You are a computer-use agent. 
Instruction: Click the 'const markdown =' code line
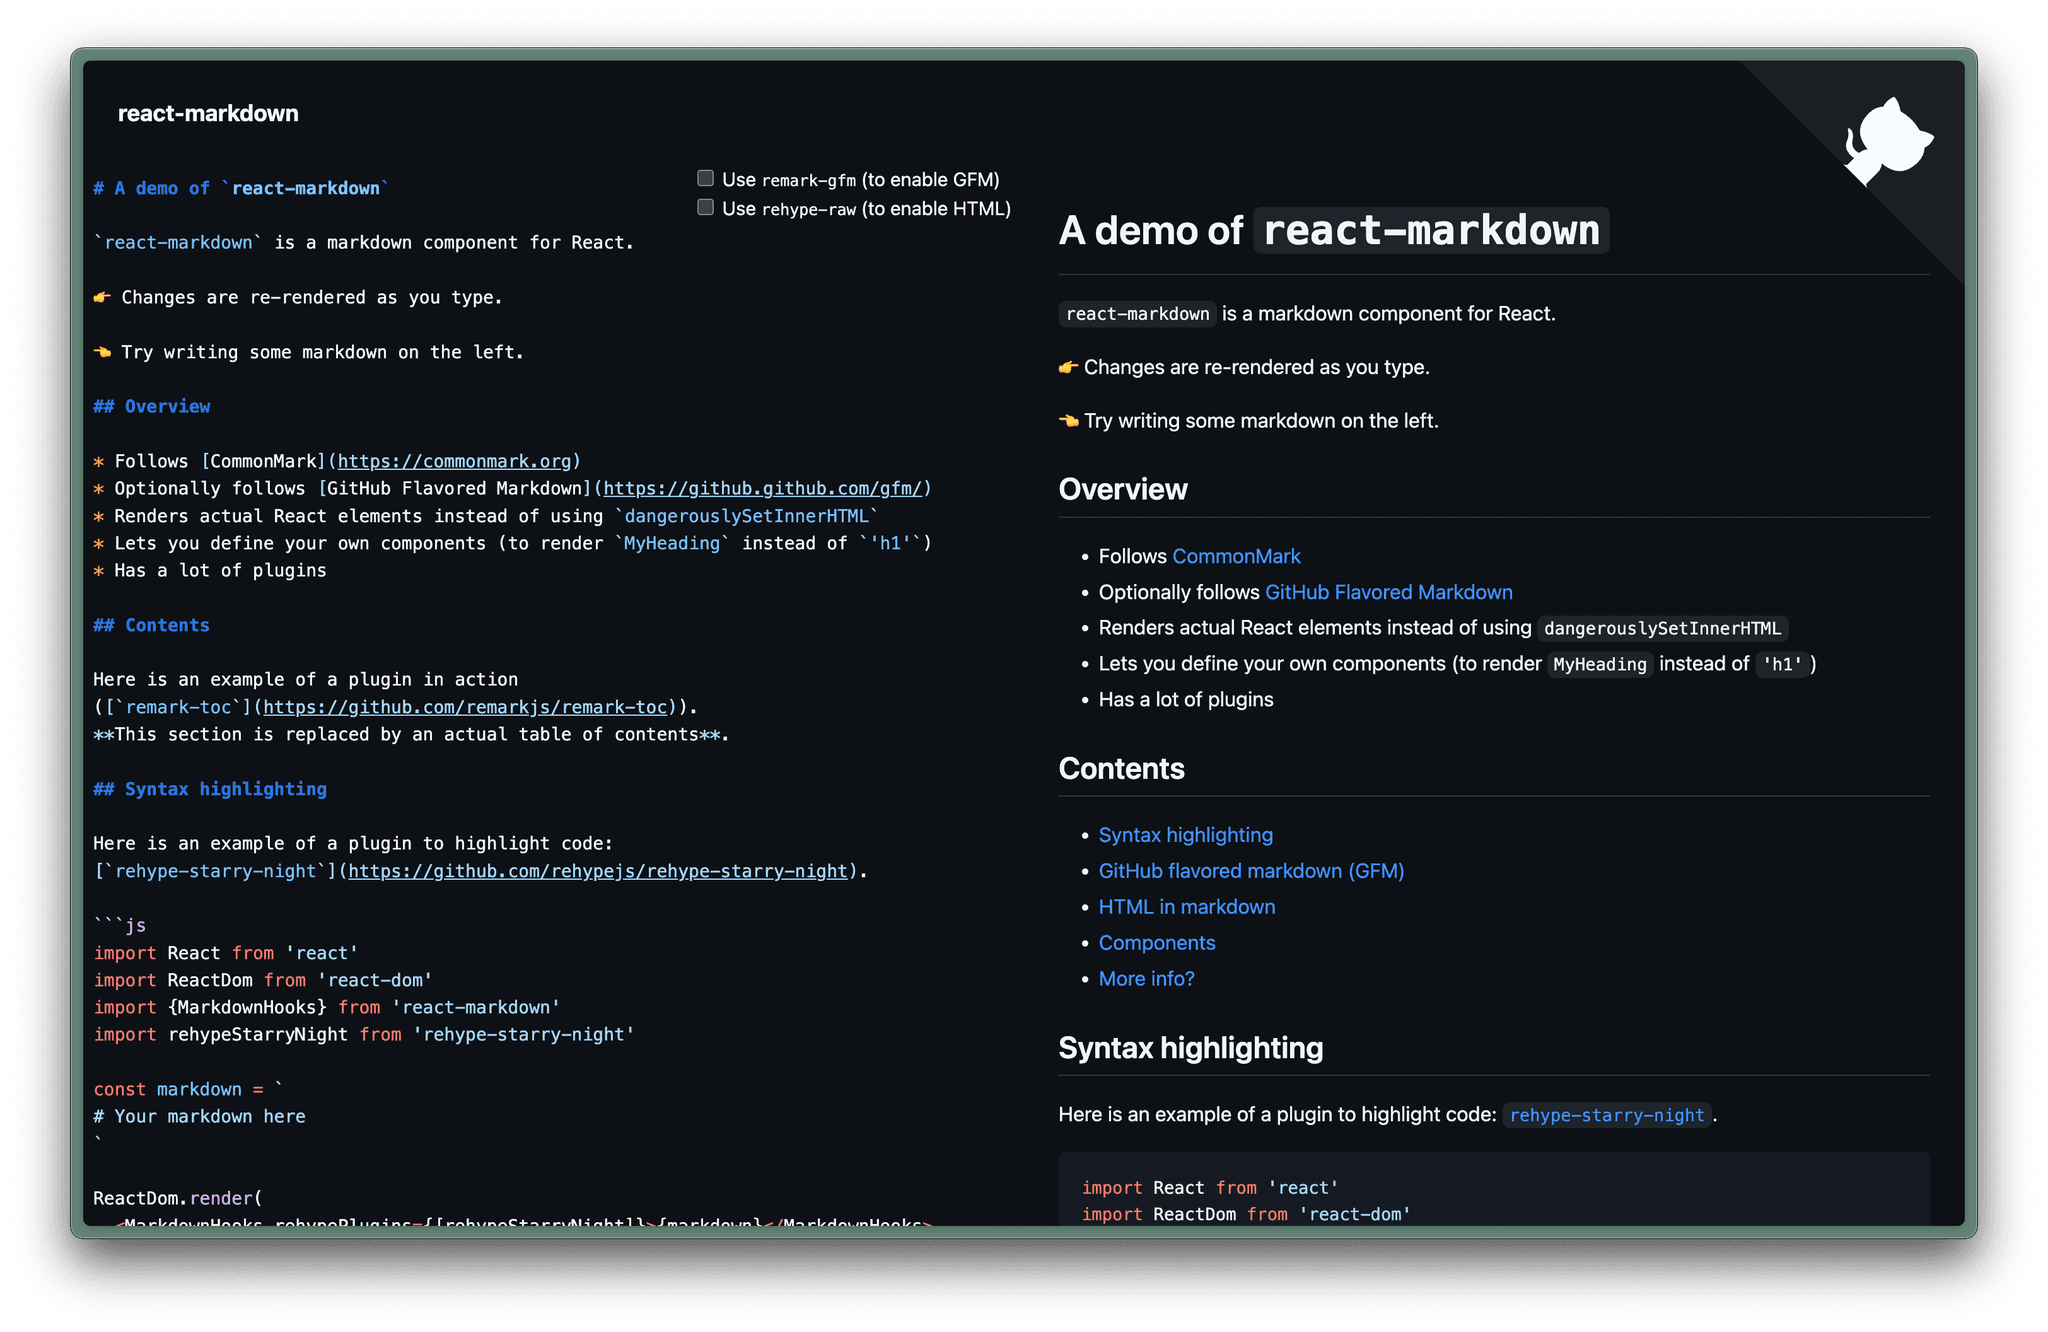pyautogui.click(x=188, y=1089)
